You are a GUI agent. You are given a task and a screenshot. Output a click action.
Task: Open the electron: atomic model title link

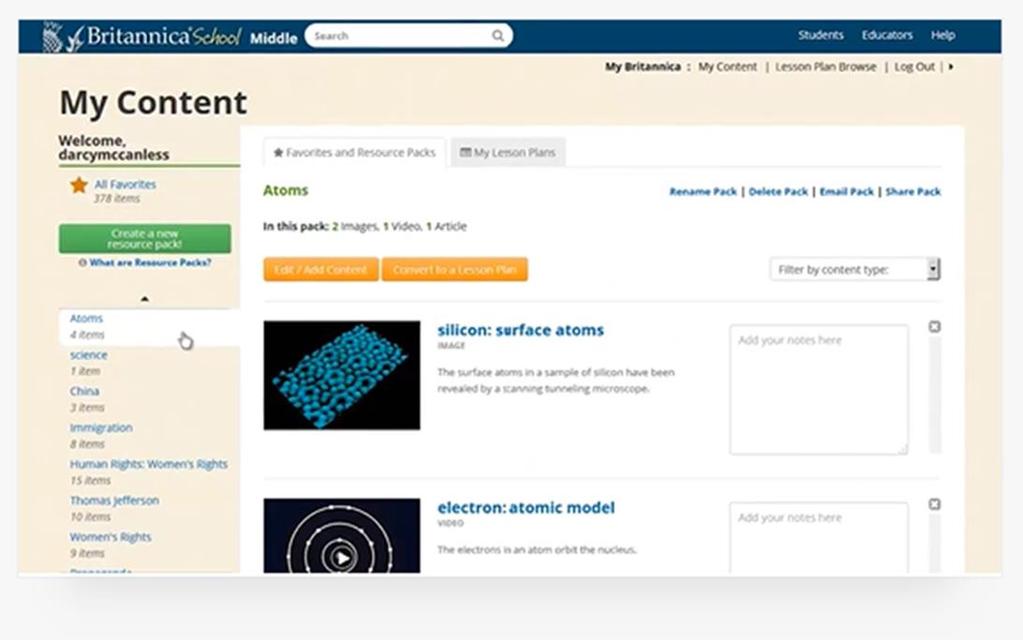click(x=526, y=508)
